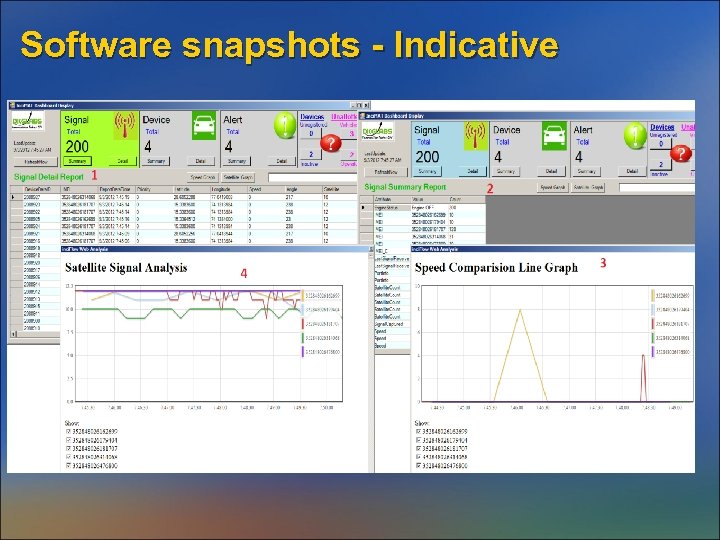This screenshot has height=540, width=720.
Task: Open Satellite Graph from Signal Summary Report window
Action: [589, 187]
